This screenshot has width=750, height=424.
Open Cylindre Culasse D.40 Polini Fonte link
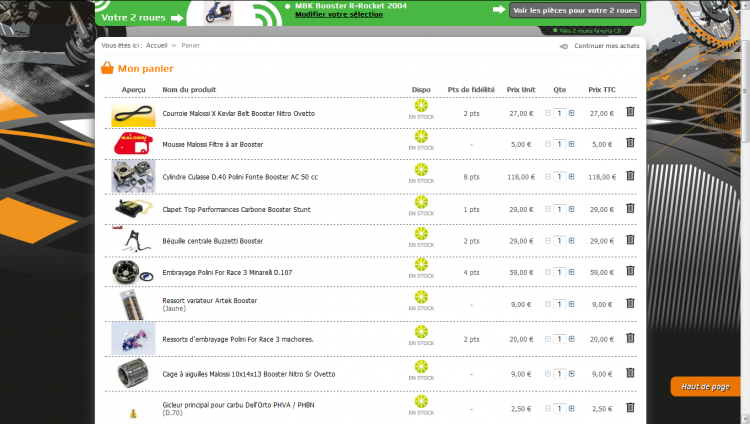pyautogui.click(x=240, y=177)
